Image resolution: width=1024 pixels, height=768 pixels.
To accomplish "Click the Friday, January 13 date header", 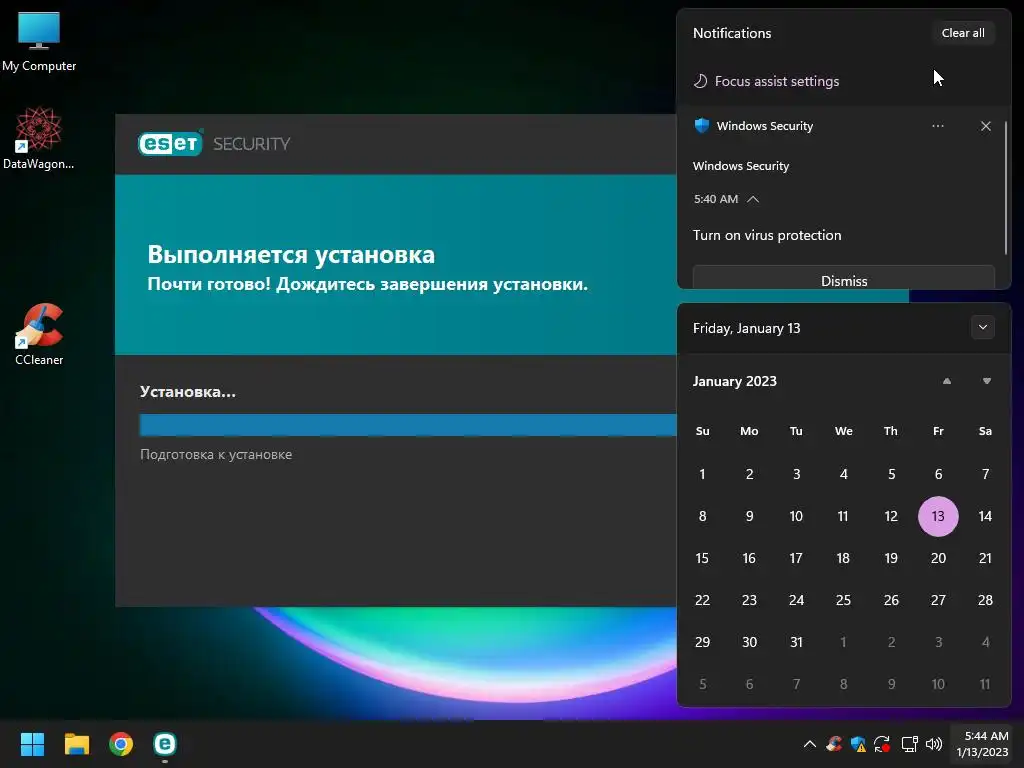I will click(x=746, y=328).
